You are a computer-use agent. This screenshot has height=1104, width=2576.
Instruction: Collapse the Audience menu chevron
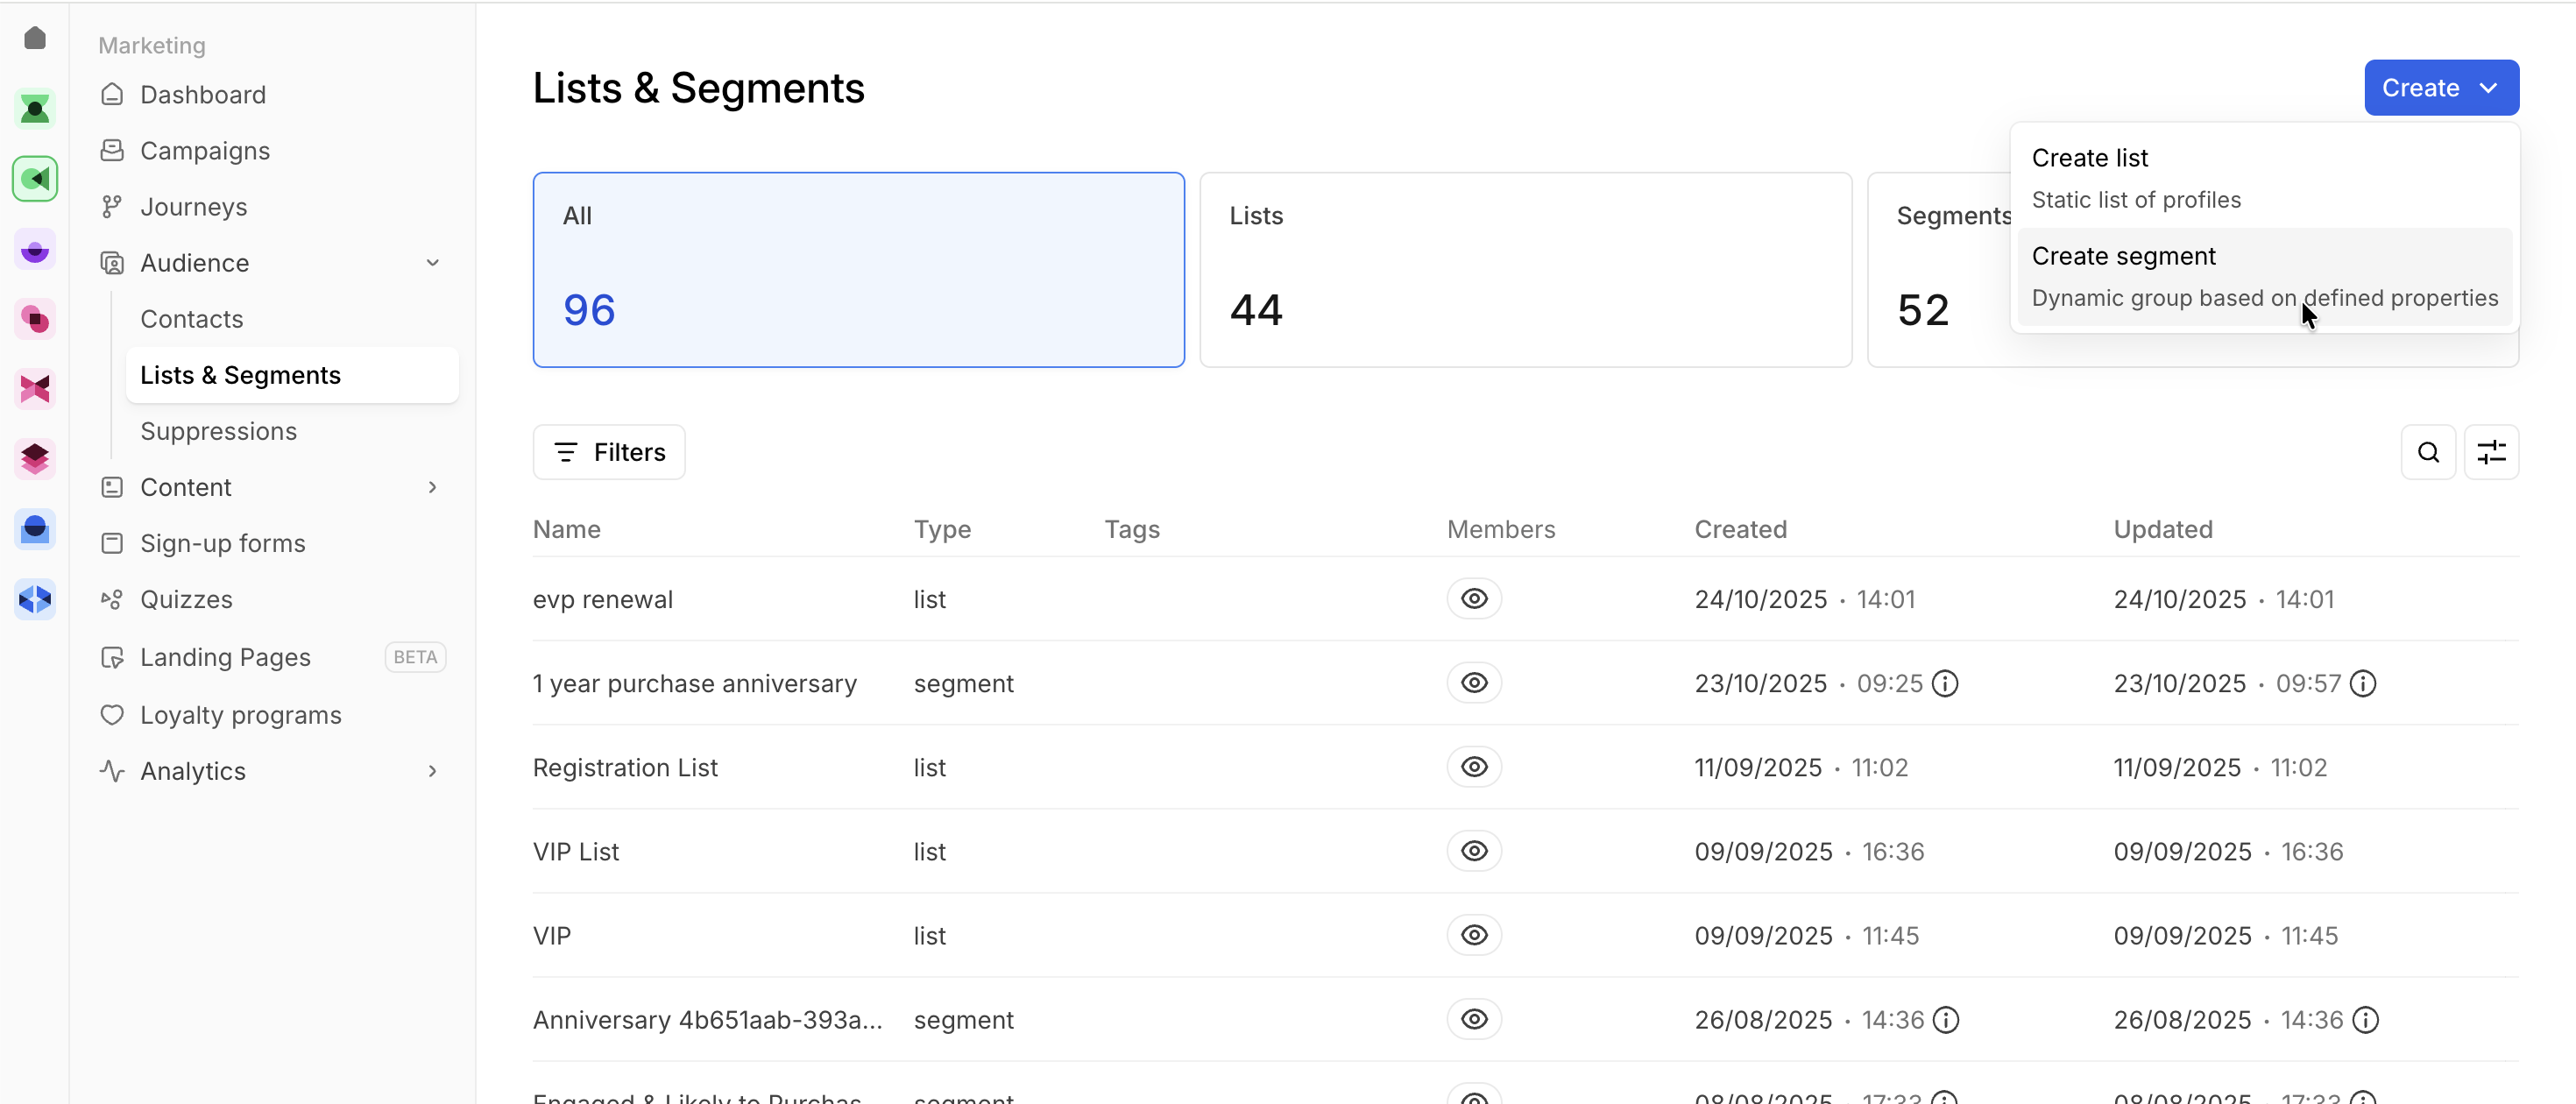[432, 263]
